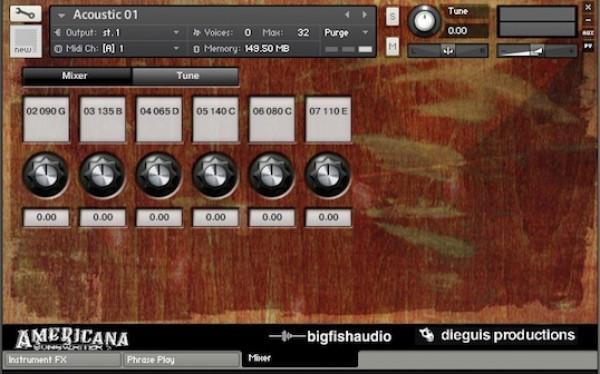This screenshot has height=374, width=600.
Task: Click the tune knob under 06 080 C
Action: click(271, 175)
